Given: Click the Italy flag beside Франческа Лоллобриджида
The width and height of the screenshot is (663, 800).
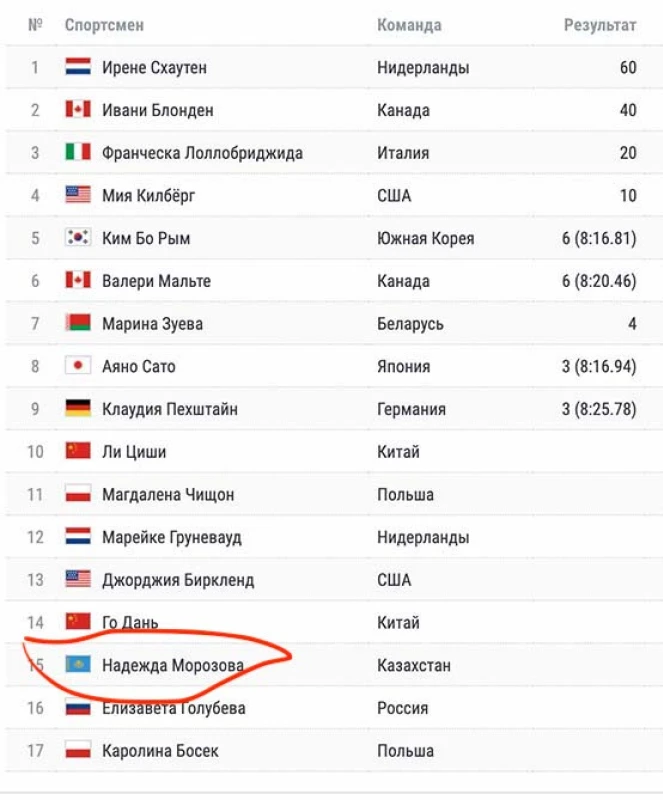Looking at the screenshot, I should [x=78, y=153].
